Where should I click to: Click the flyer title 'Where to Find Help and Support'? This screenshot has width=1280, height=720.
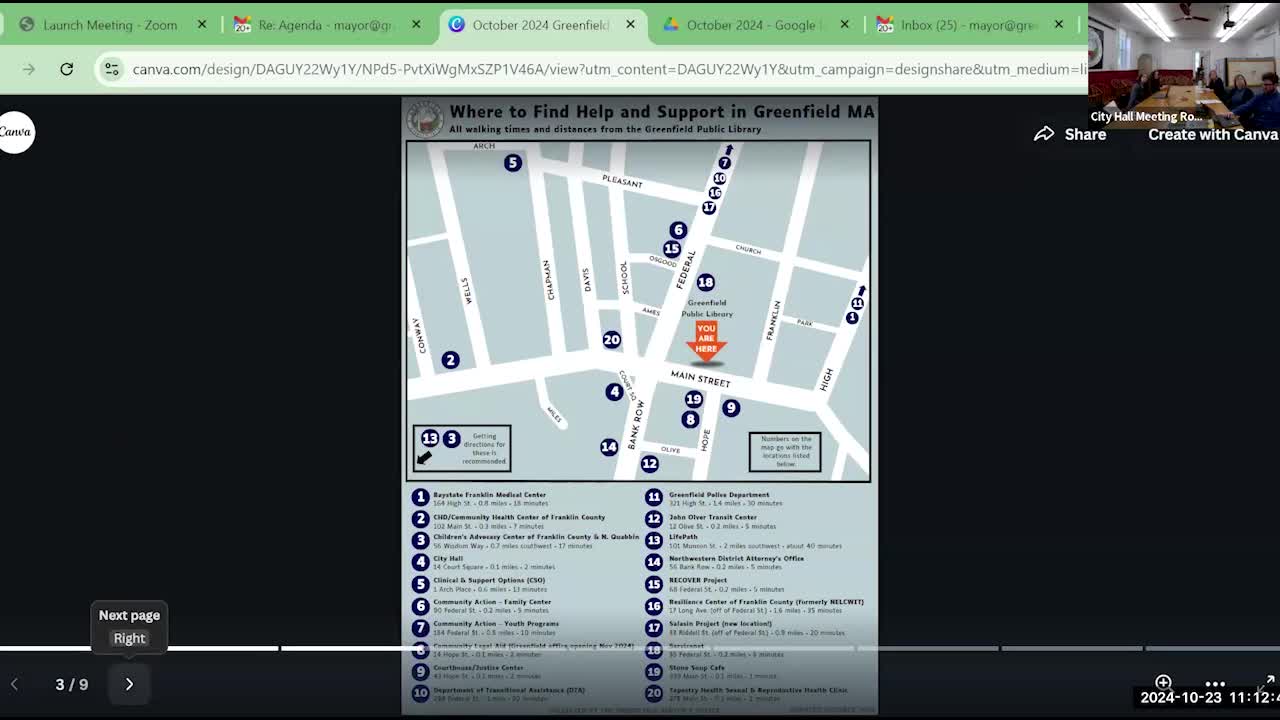[663, 112]
